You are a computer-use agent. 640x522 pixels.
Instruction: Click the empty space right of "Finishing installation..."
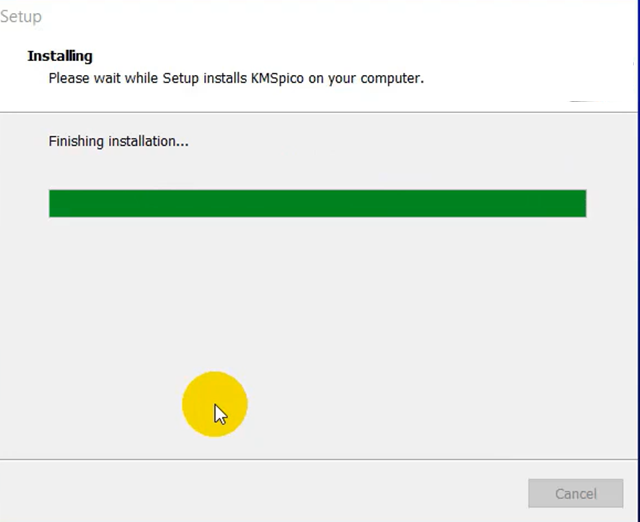tap(400, 141)
